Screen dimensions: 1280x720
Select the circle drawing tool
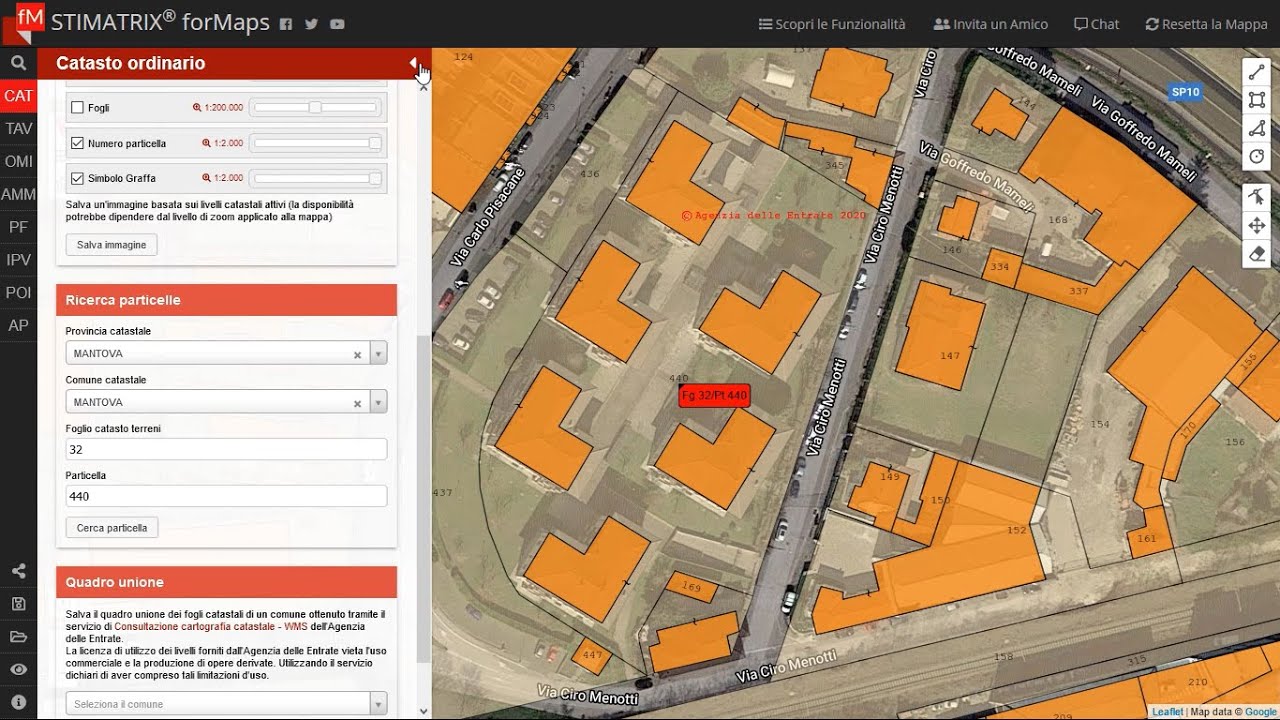click(1257, 156)
